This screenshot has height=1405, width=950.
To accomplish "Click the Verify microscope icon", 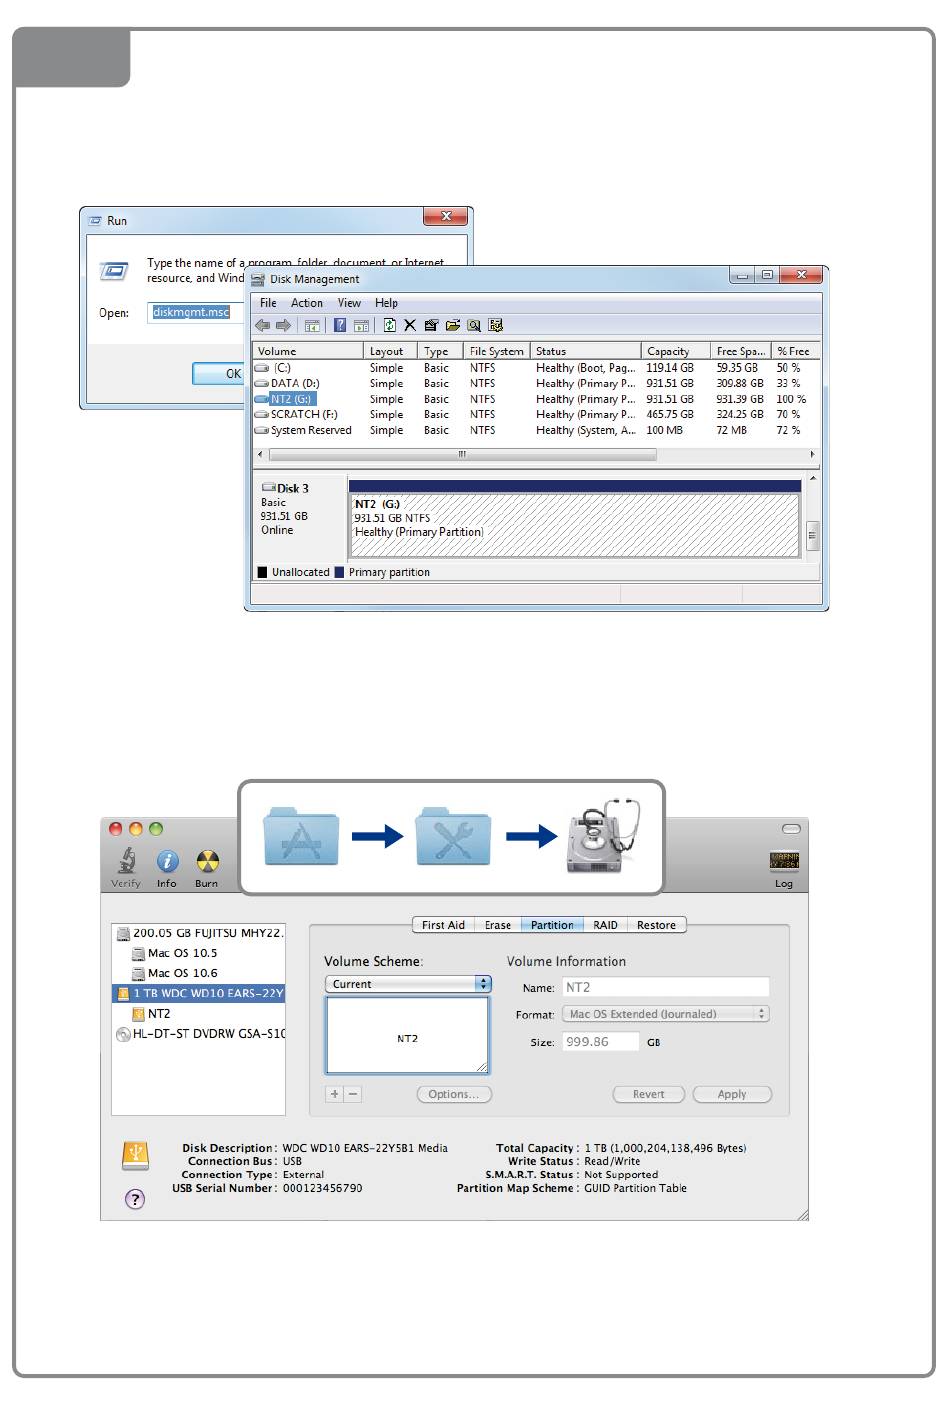I will pos(126,861).
